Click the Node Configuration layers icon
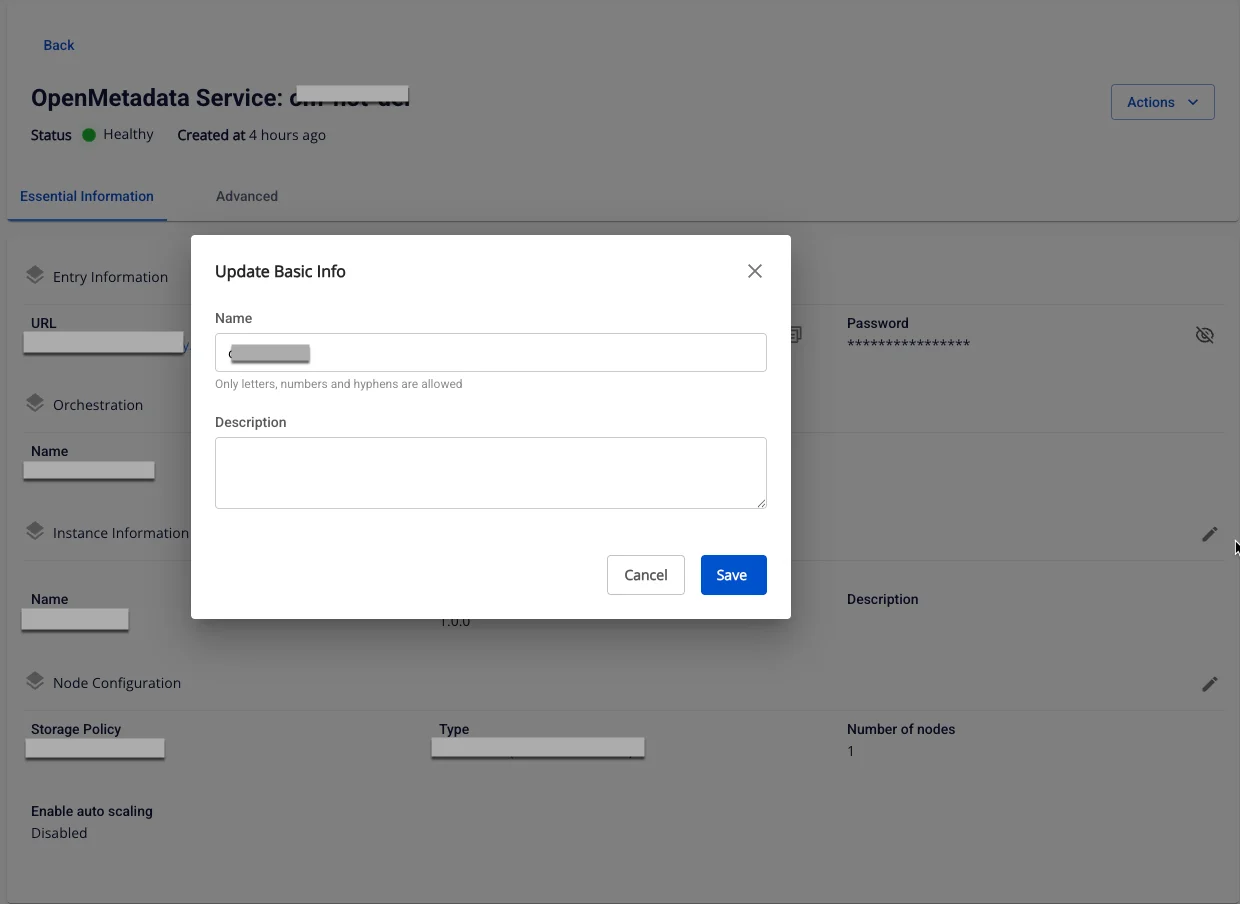1240x904 pixels. [35, 681]
